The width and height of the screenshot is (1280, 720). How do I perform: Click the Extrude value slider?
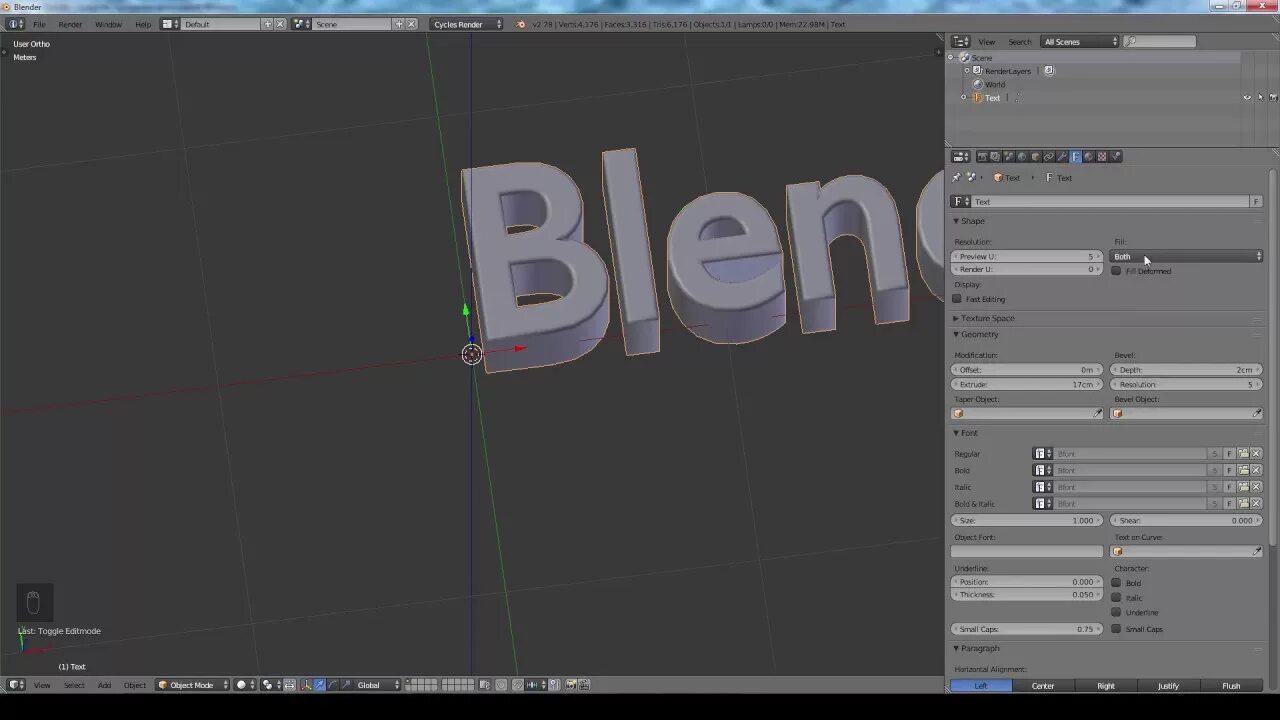[x=1026, y=385]
